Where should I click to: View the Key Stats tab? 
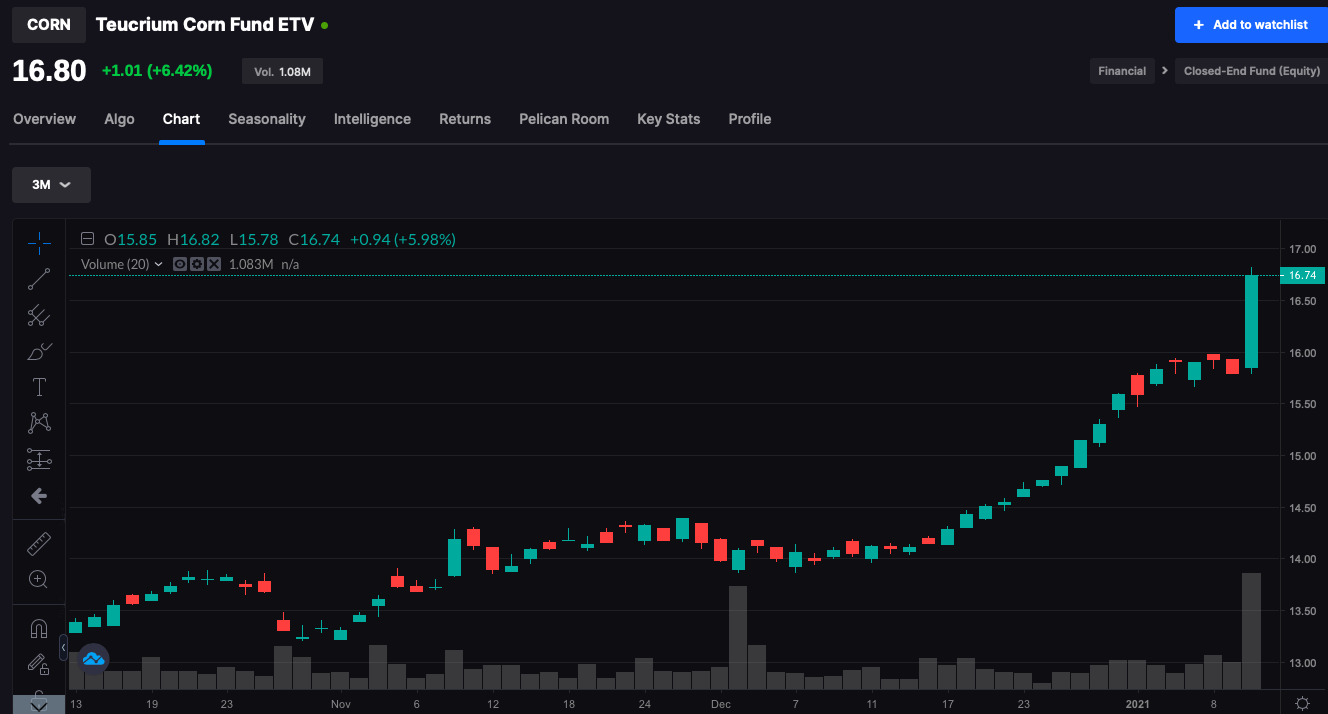point(669,119)
